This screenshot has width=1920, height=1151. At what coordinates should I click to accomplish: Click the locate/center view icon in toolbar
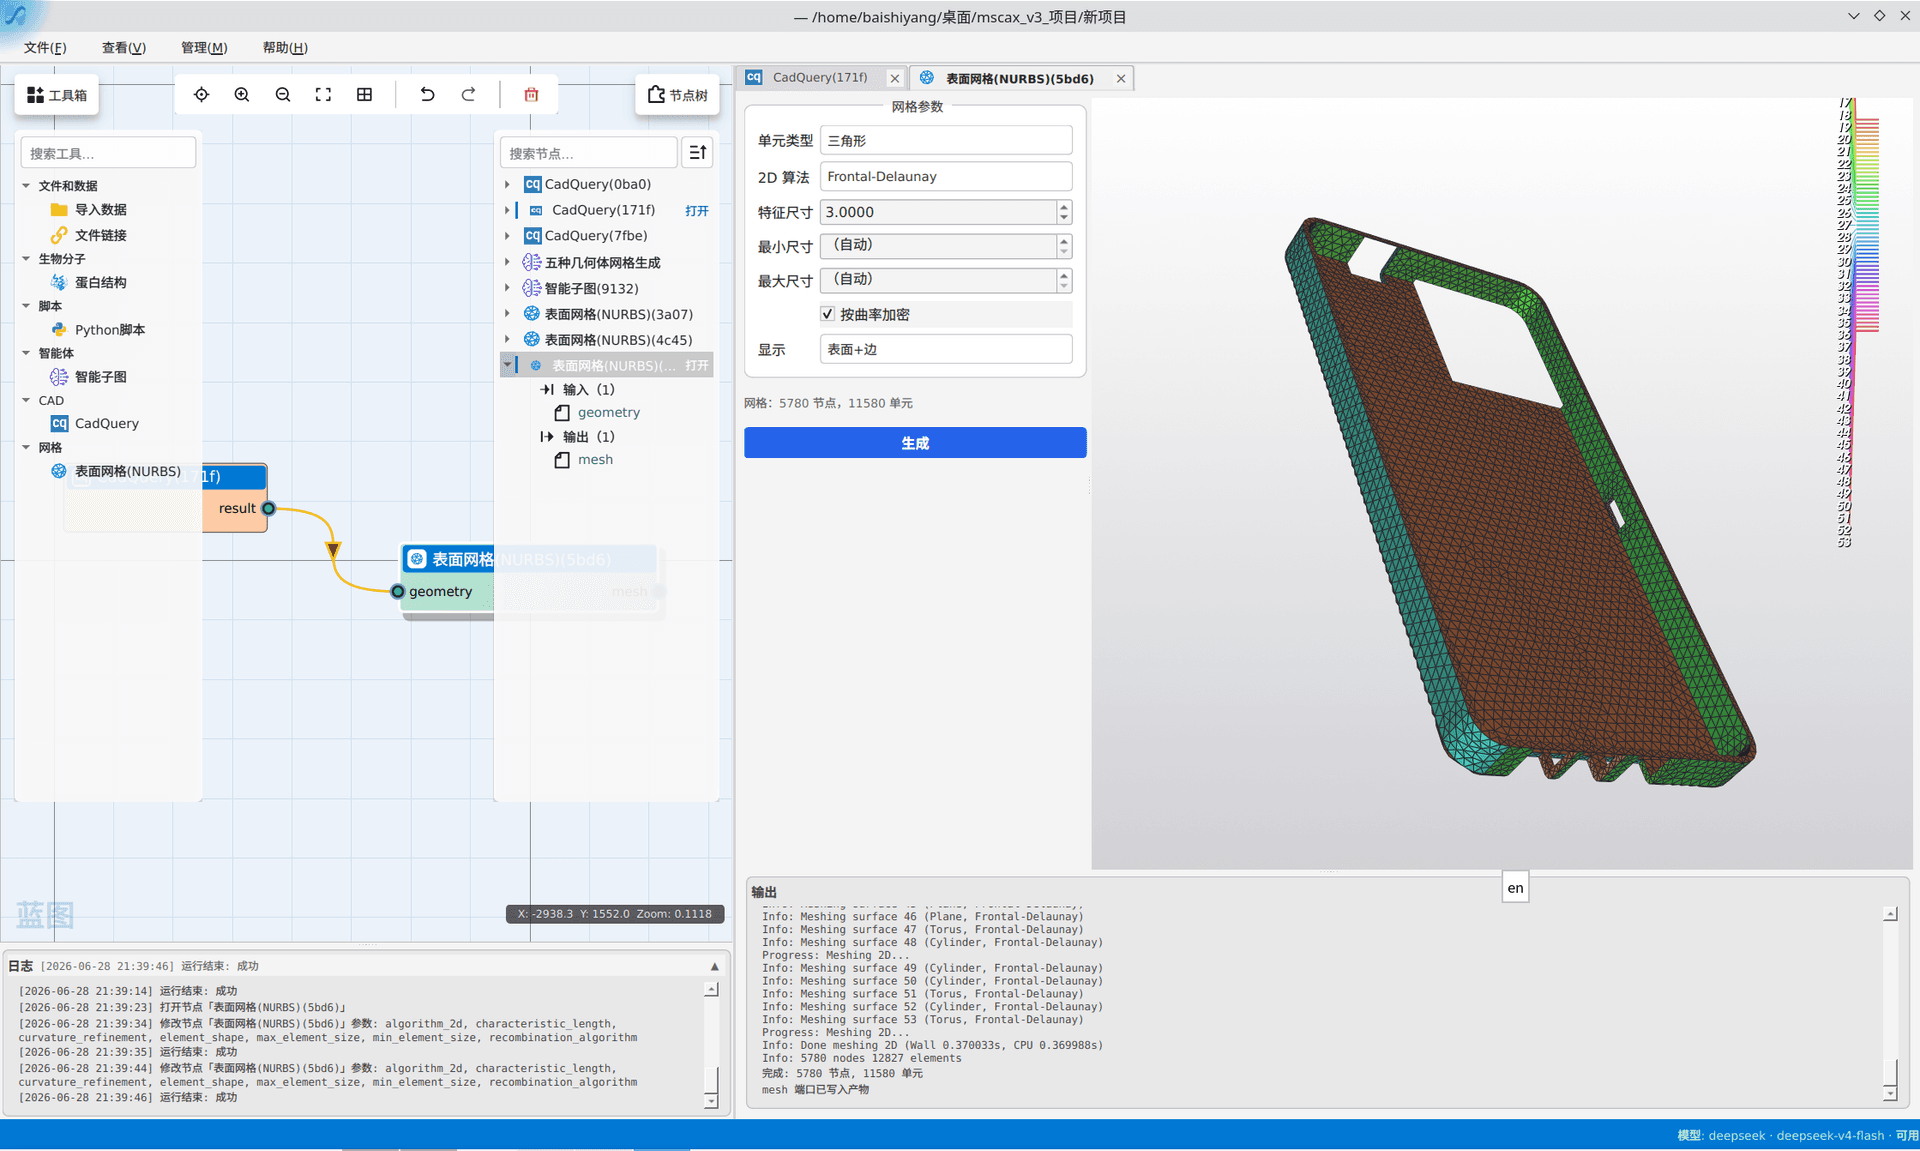pos(201,94)
